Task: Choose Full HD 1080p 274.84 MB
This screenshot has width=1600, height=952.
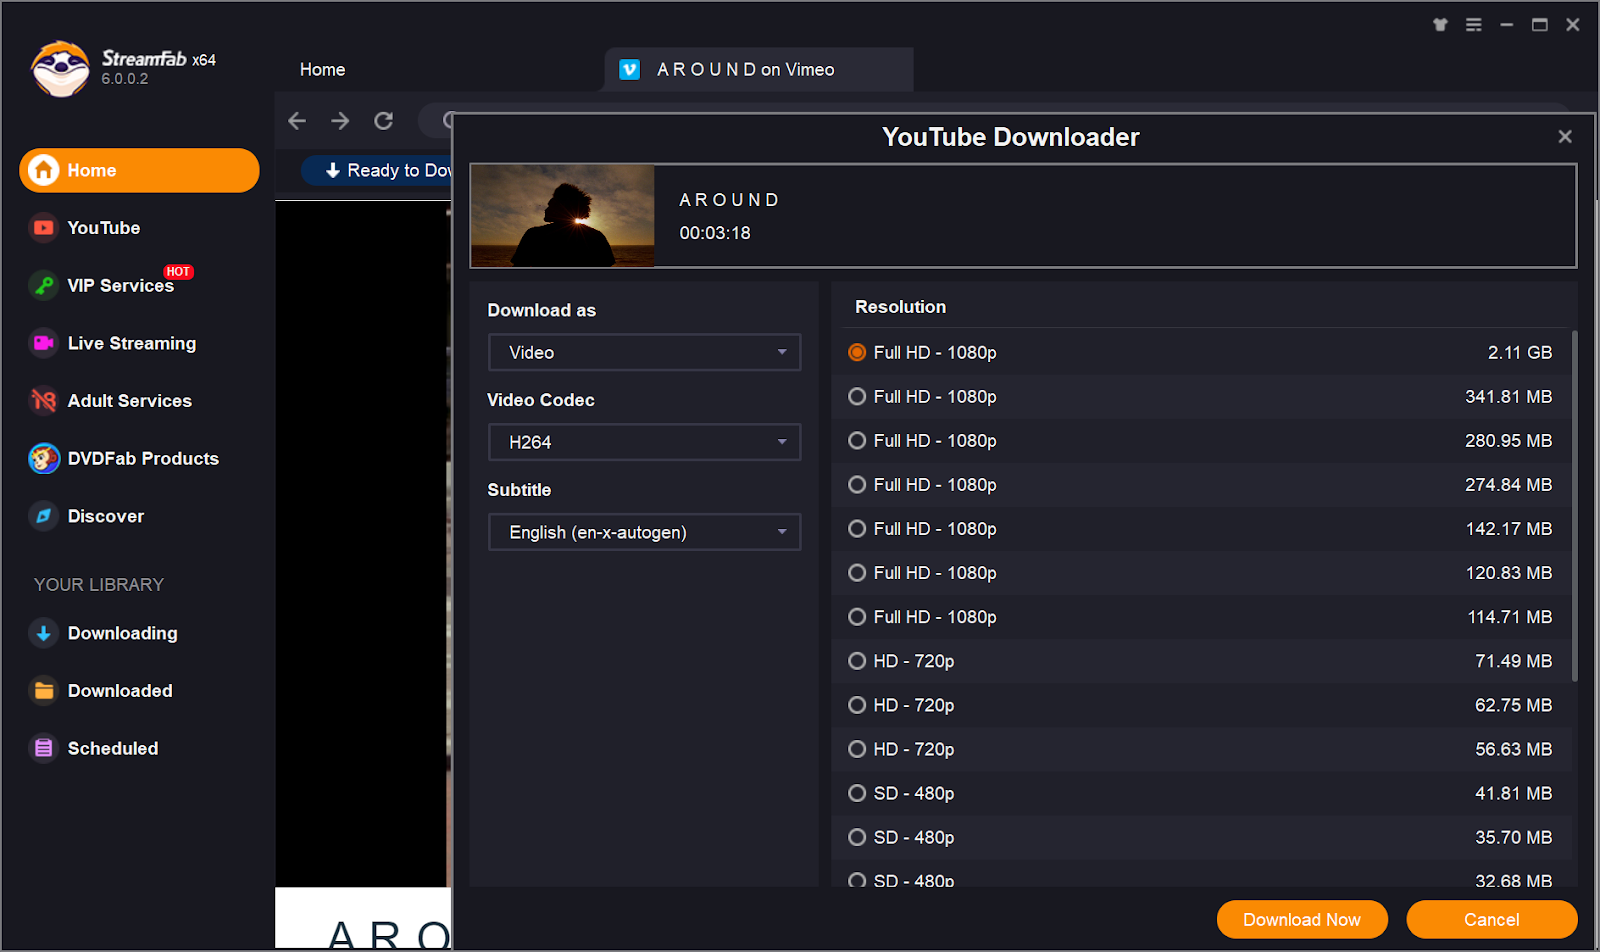Action: pyautogui.click(x=1201, y=485)
